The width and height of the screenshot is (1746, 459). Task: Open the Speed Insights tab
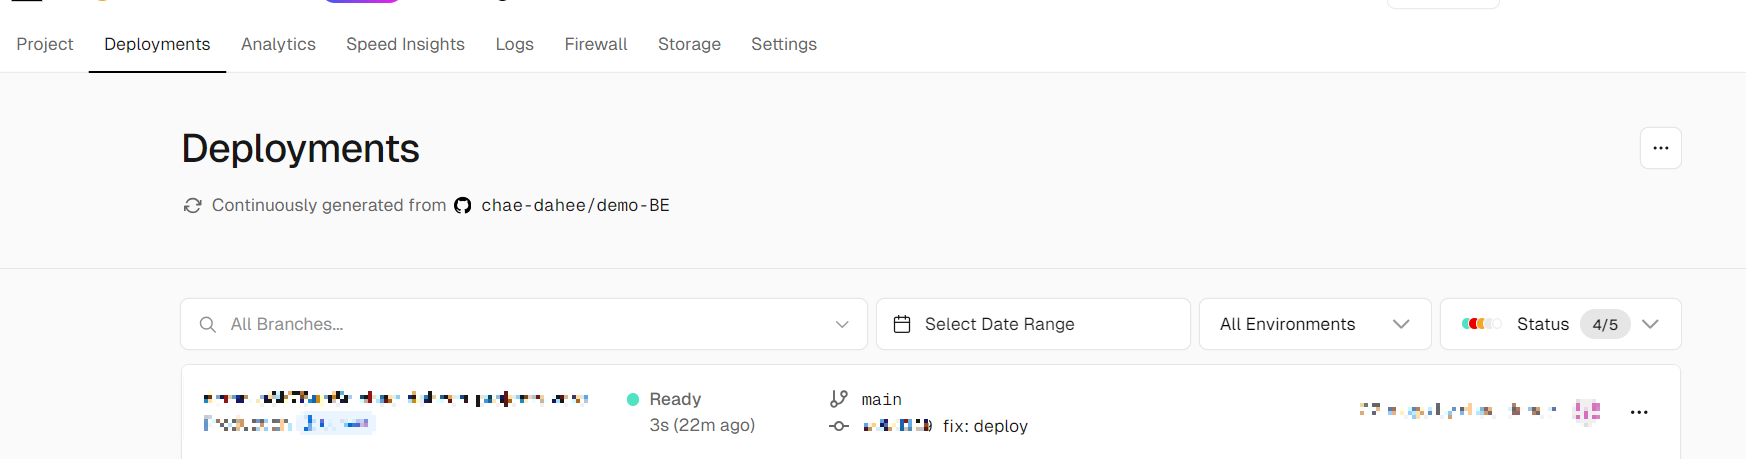point(405,44)
